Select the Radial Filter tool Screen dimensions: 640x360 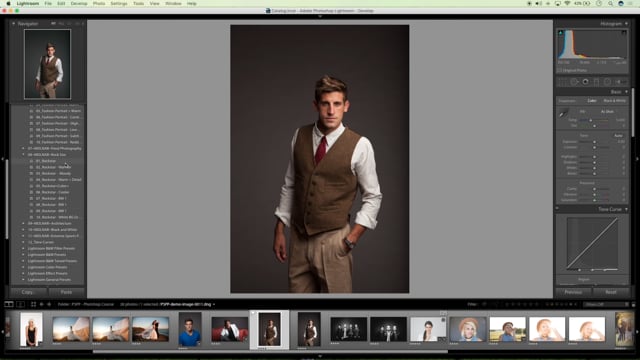(607, 82)
